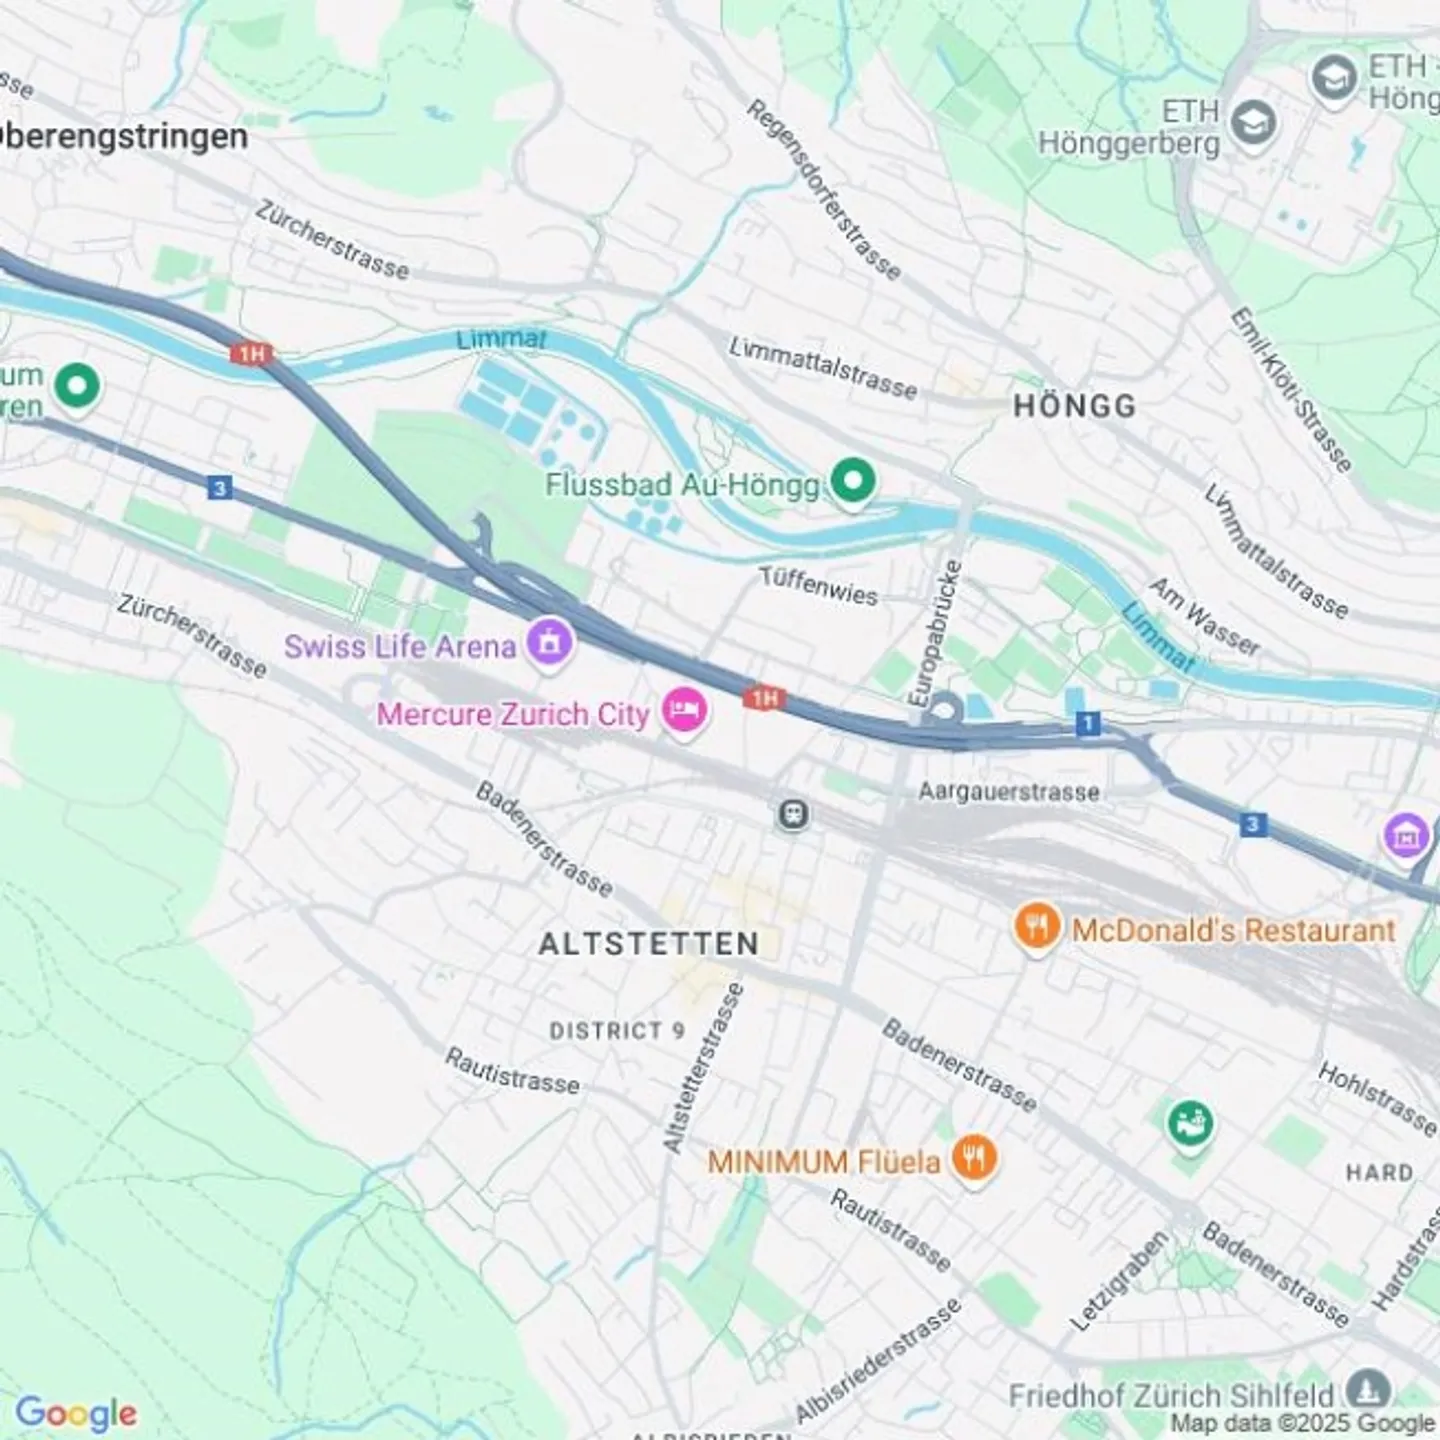Select the green playground pin near Hard
The image size is (1440, 1440).
1190,1123
